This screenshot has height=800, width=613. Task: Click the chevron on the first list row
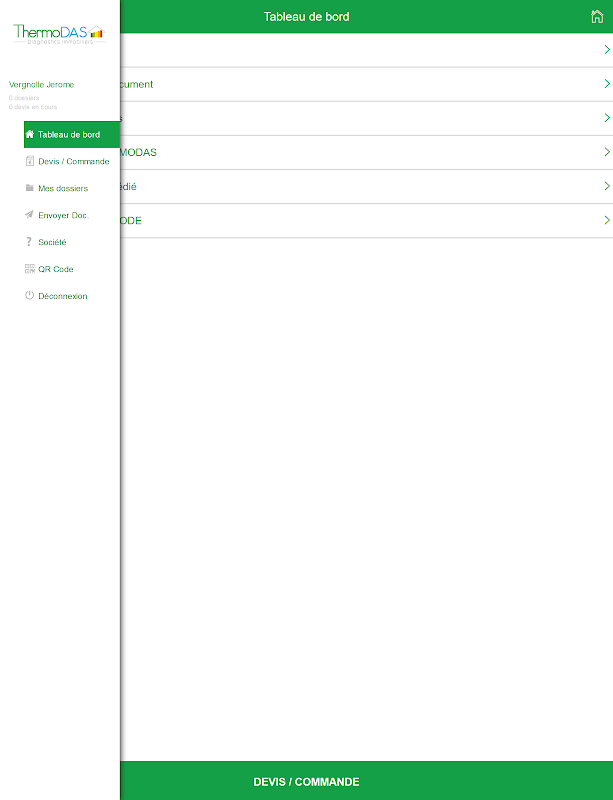tap(607, 49)
